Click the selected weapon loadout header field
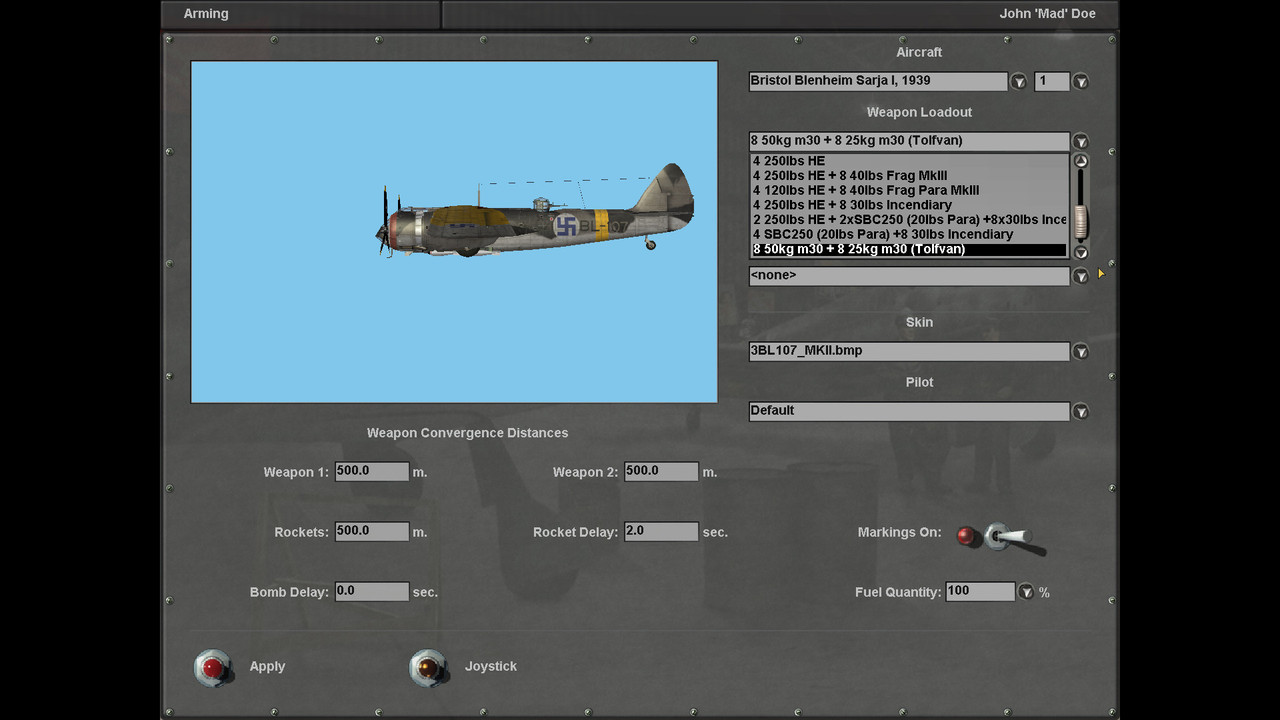The image size is (1280, 720). pyautogui.click(x=909, y=141)
